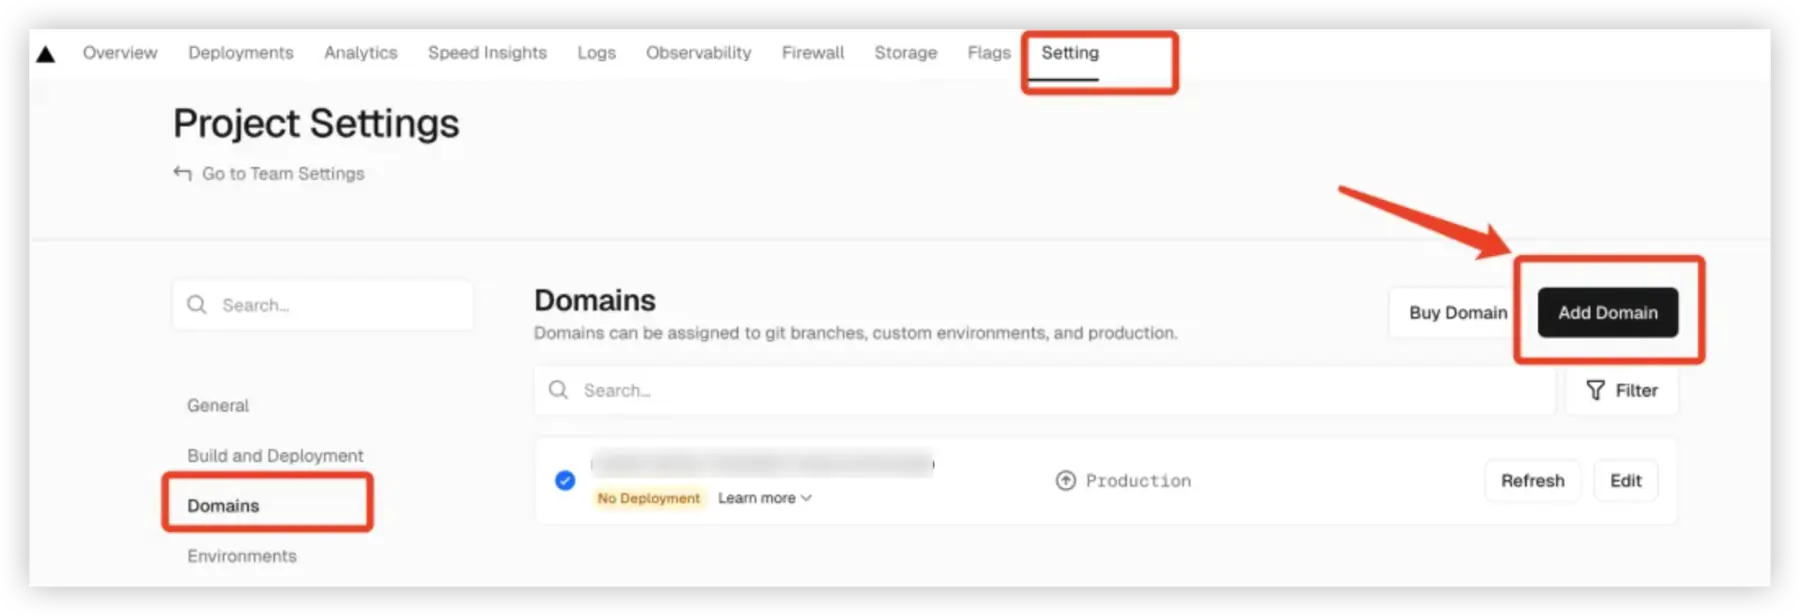Click the blue verified checkmark icon

pyautogui.click(x=565, y=480)
